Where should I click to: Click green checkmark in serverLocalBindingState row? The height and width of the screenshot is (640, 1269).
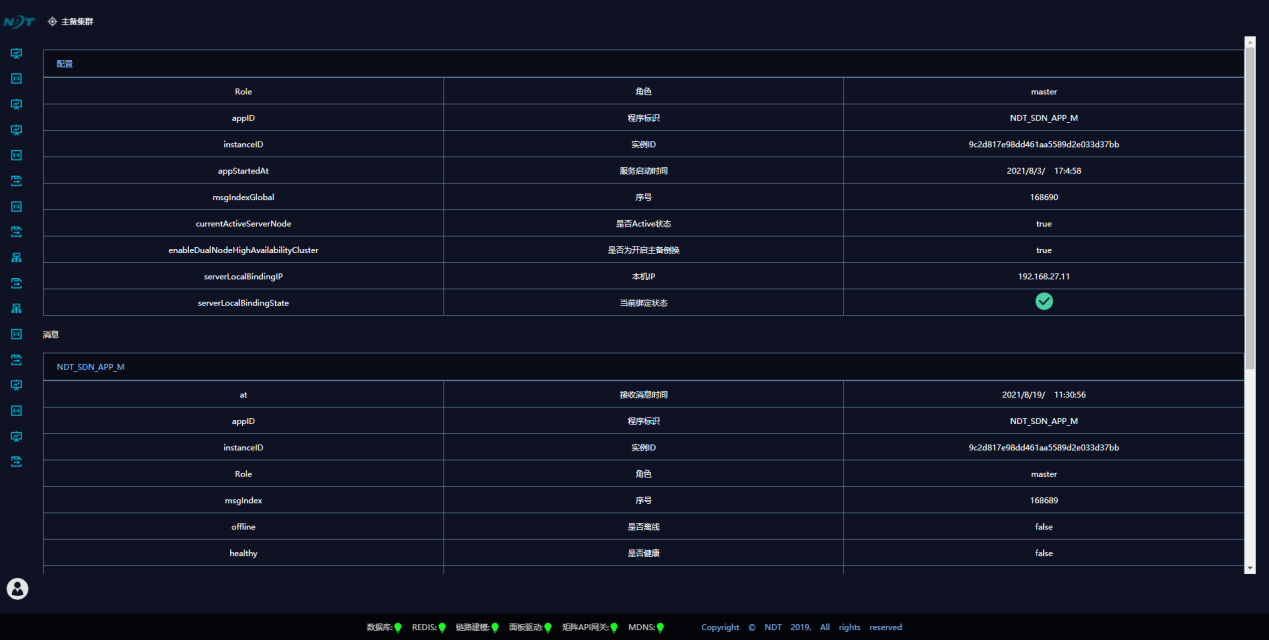(1044, 301)
